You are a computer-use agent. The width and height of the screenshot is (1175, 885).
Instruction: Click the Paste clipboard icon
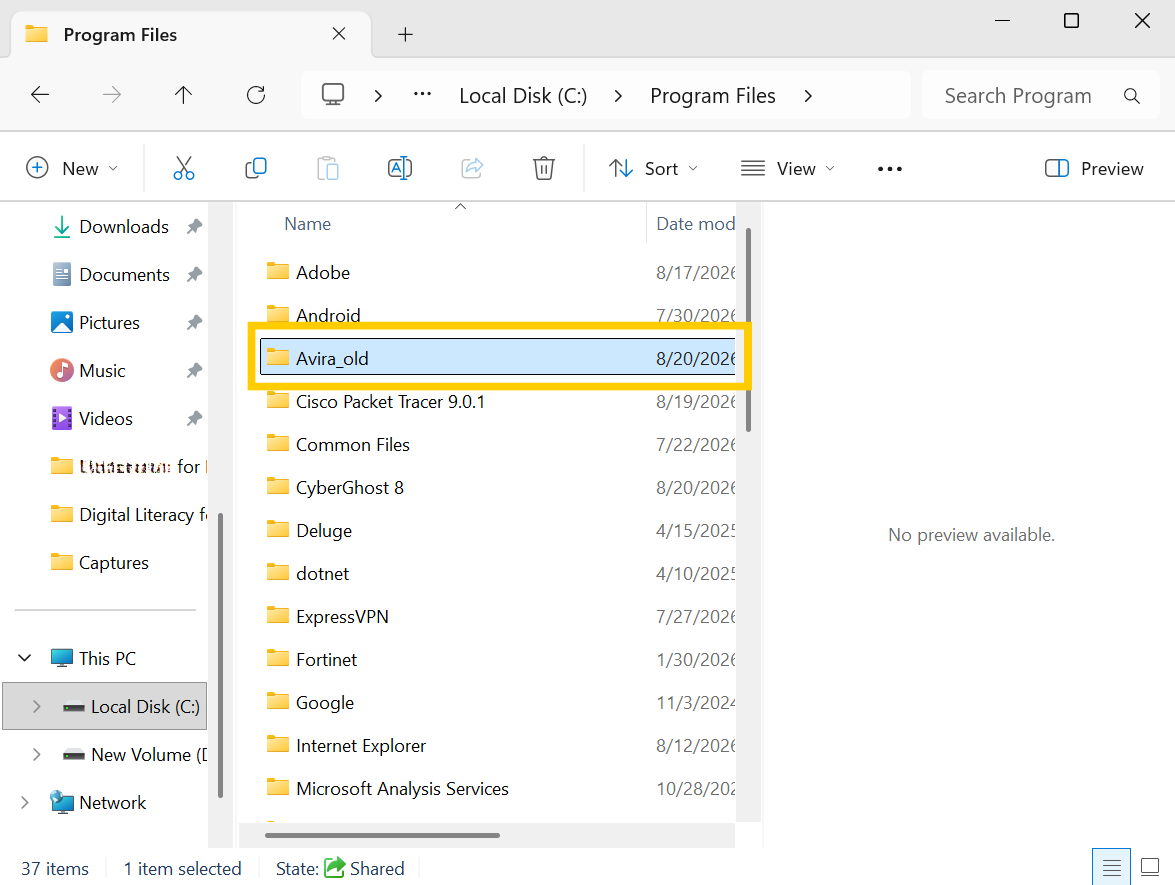(x=327, y=168)
